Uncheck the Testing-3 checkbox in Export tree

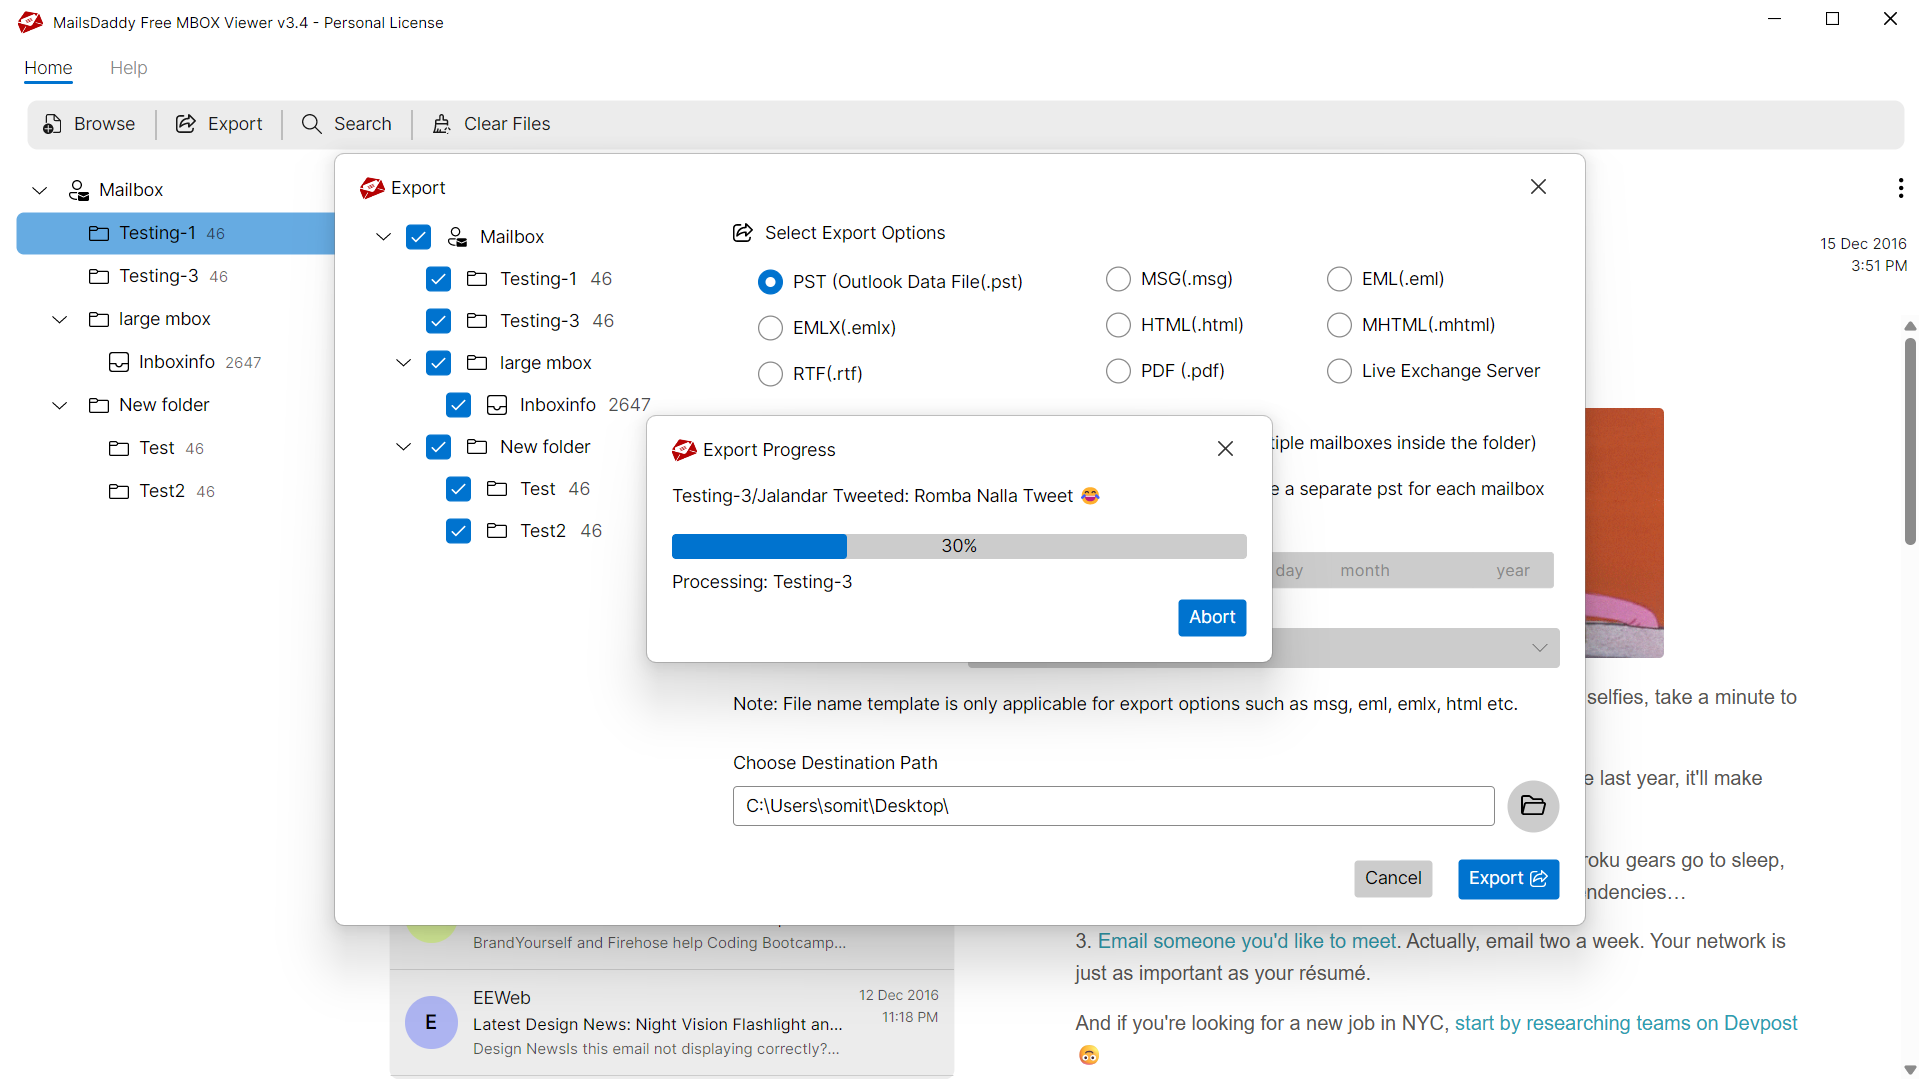coord(438,321)
